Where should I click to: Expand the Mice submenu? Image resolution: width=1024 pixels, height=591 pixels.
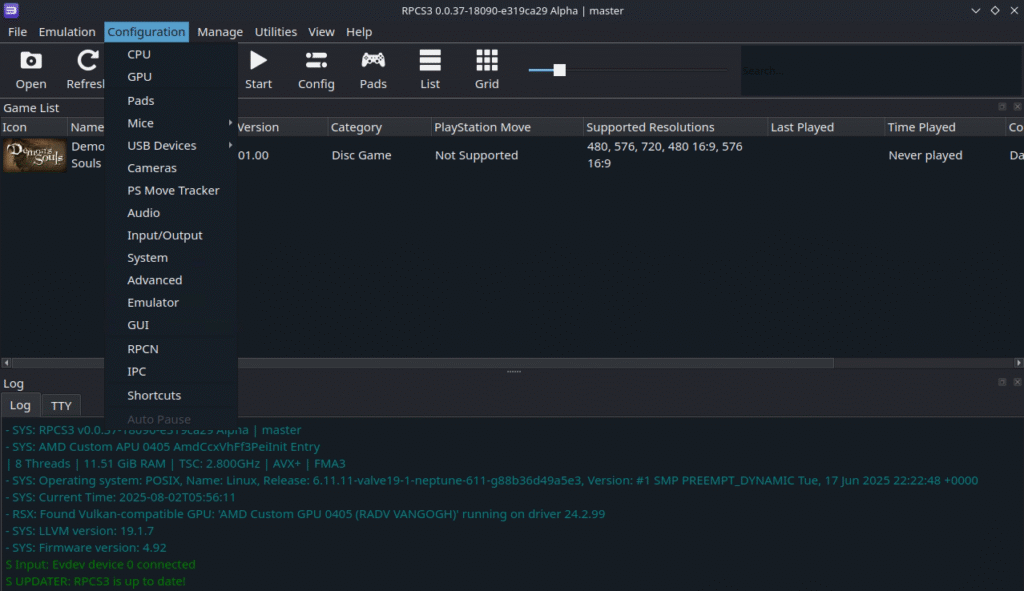pos(171,123)
